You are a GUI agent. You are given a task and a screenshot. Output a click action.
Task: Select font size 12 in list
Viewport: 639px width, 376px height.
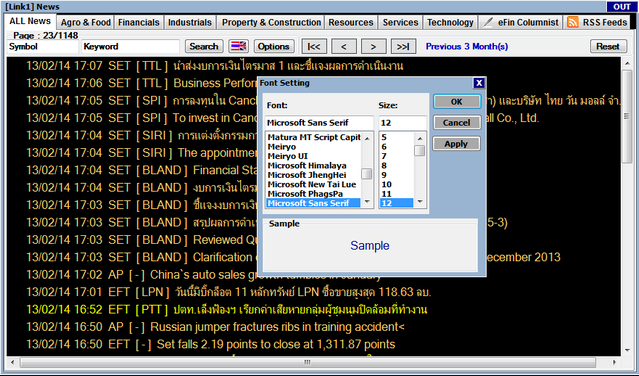click(x=397, y=203)
